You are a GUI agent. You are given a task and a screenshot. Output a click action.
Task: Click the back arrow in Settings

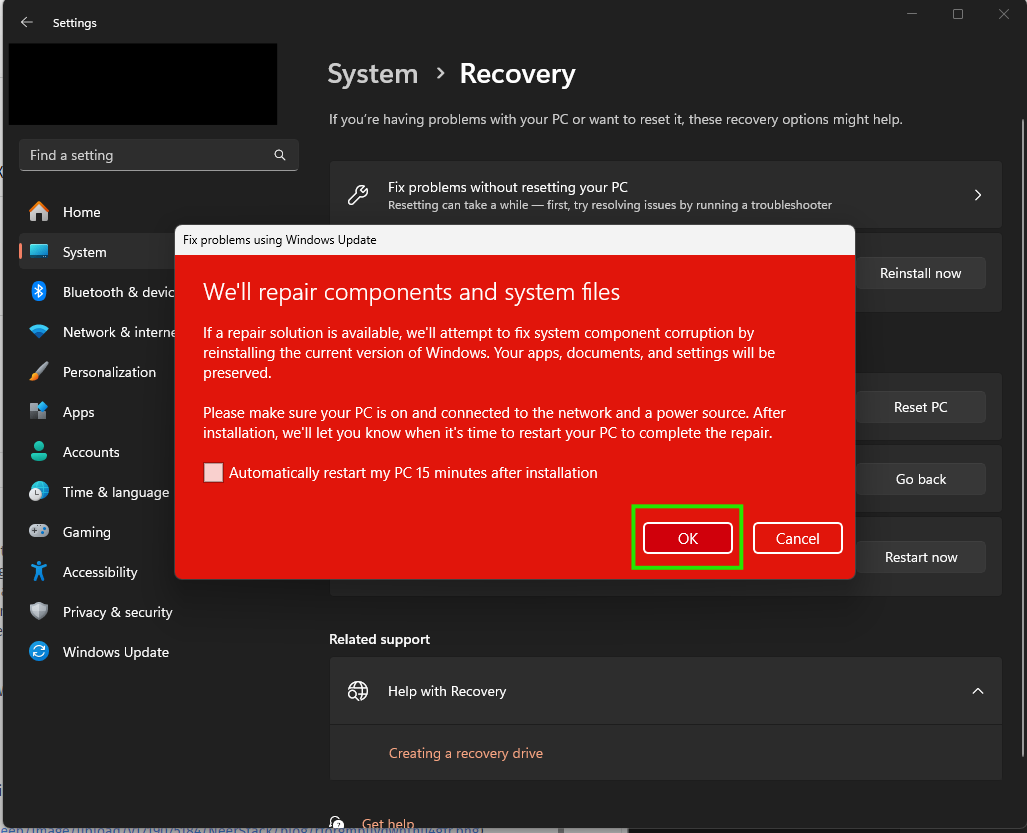pos(27,22)
